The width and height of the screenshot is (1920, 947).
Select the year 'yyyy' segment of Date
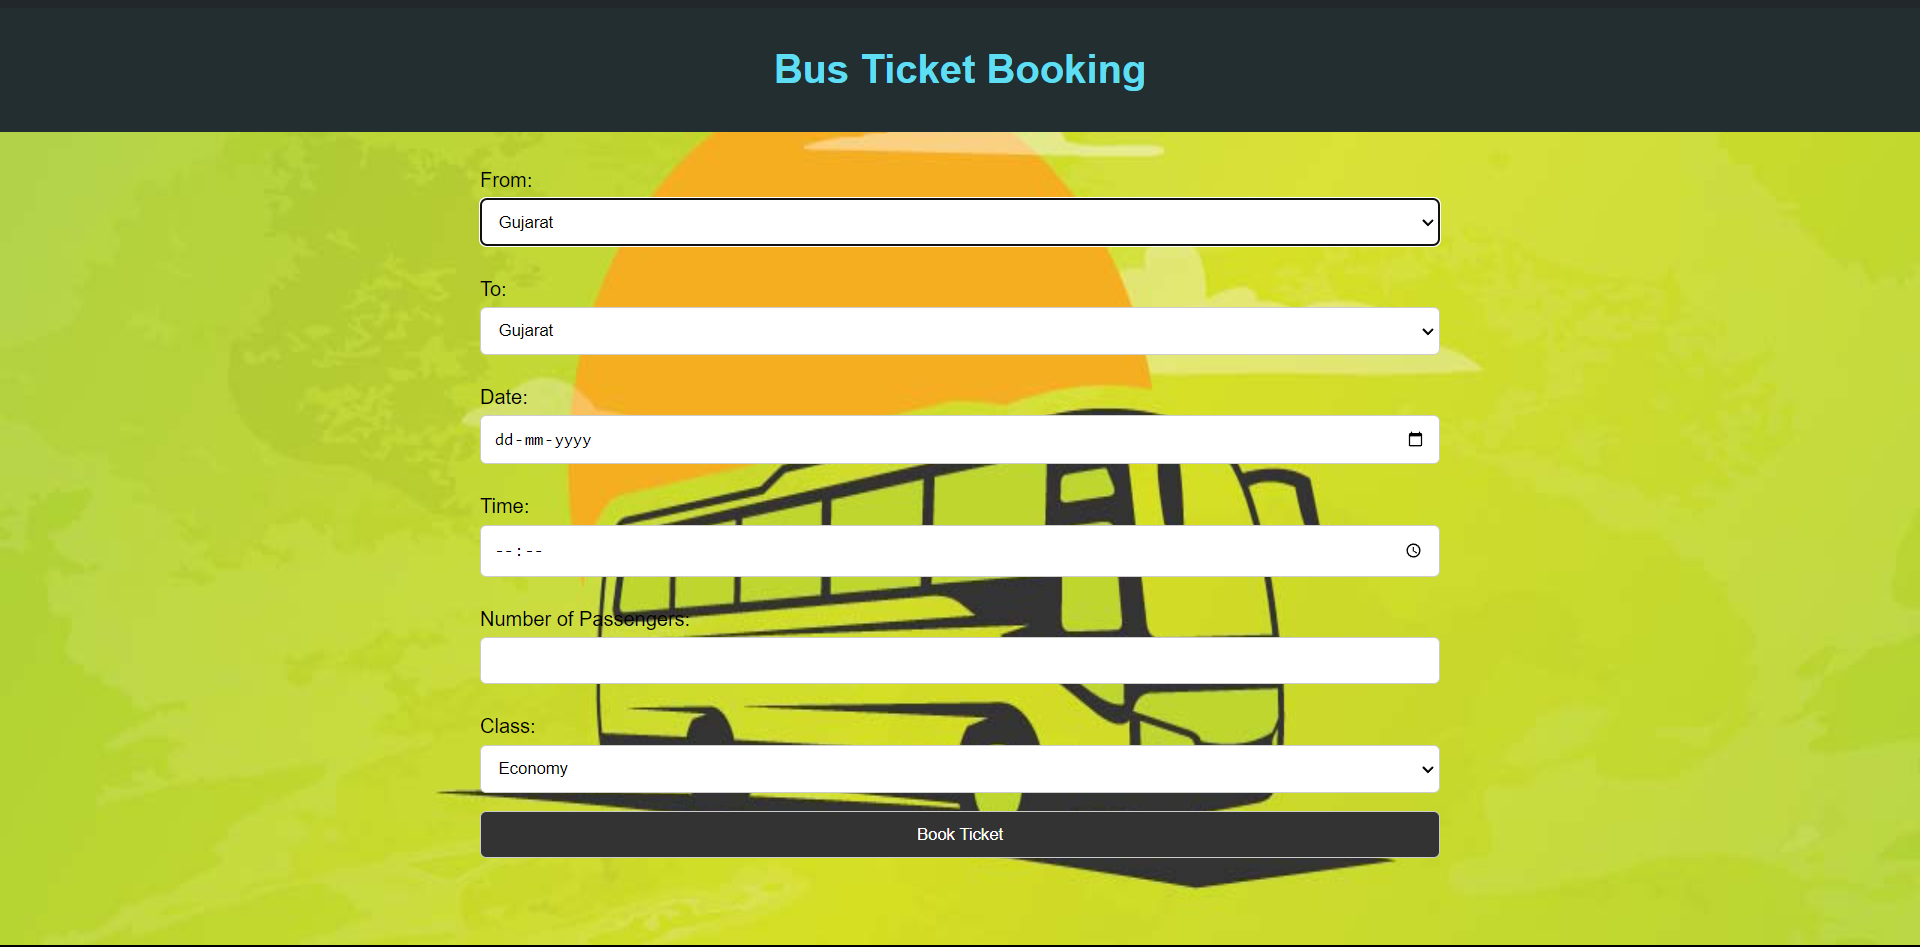tap(573, 440)
